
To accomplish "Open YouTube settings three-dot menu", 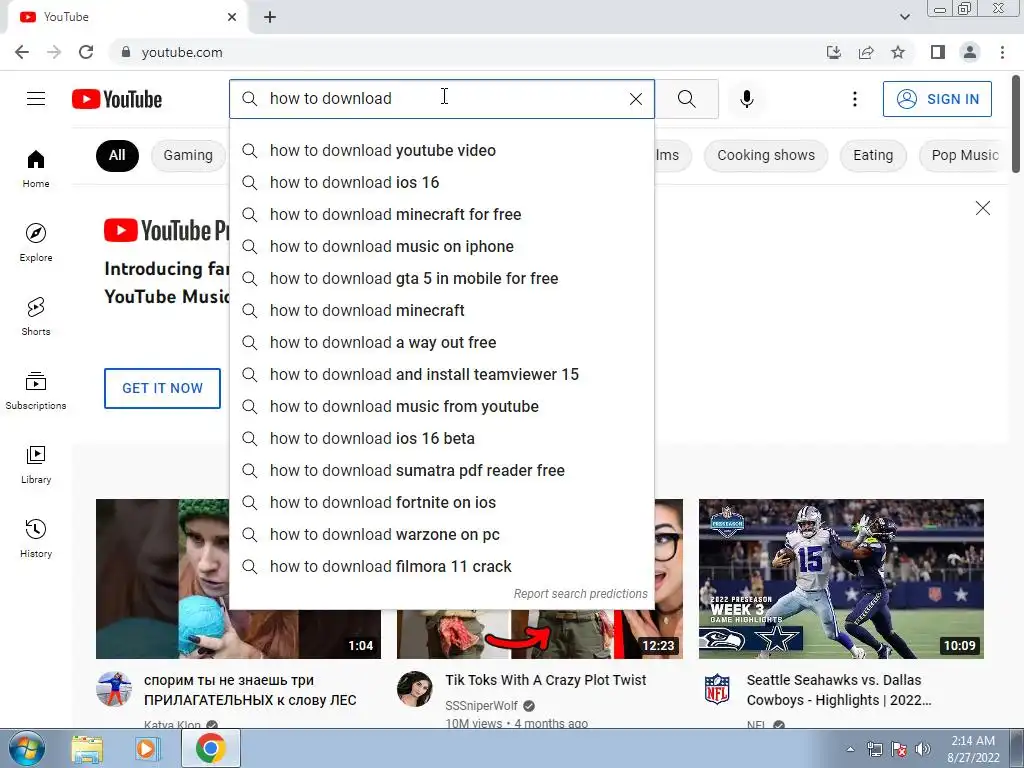I will click(x=854, y=99).
